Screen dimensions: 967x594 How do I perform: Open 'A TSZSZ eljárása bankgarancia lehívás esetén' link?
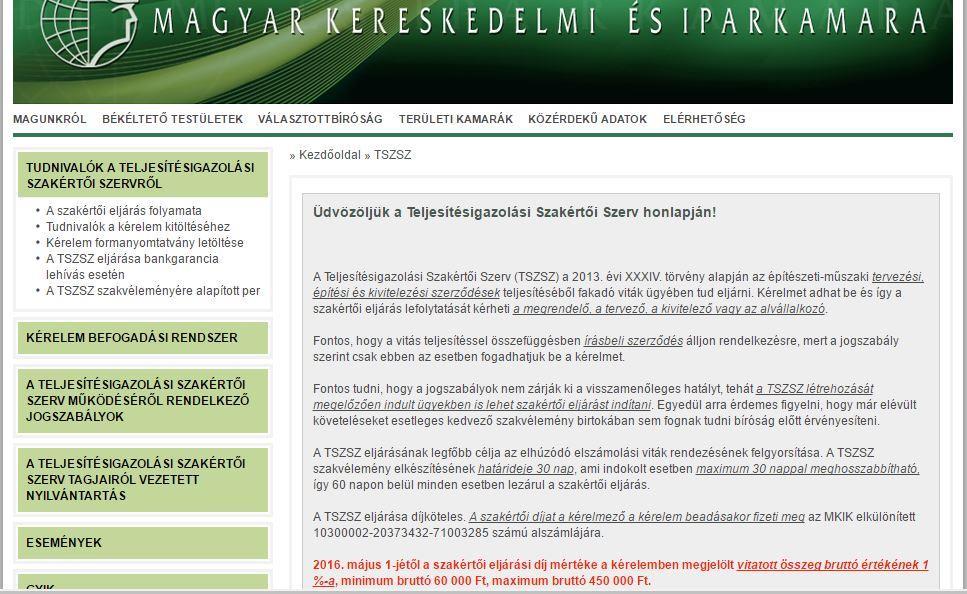pos(132,266)
